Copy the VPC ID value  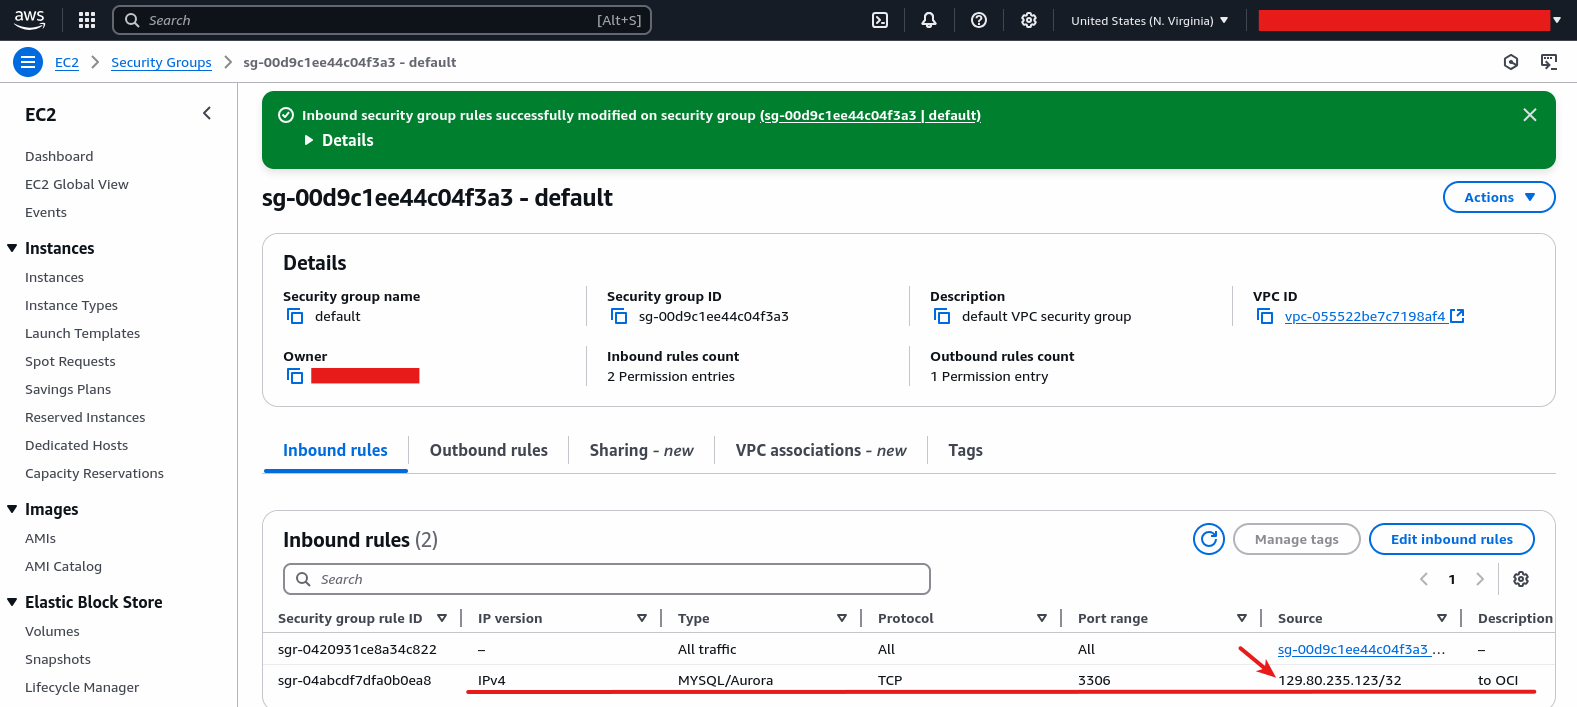[x=1265, y=316]
